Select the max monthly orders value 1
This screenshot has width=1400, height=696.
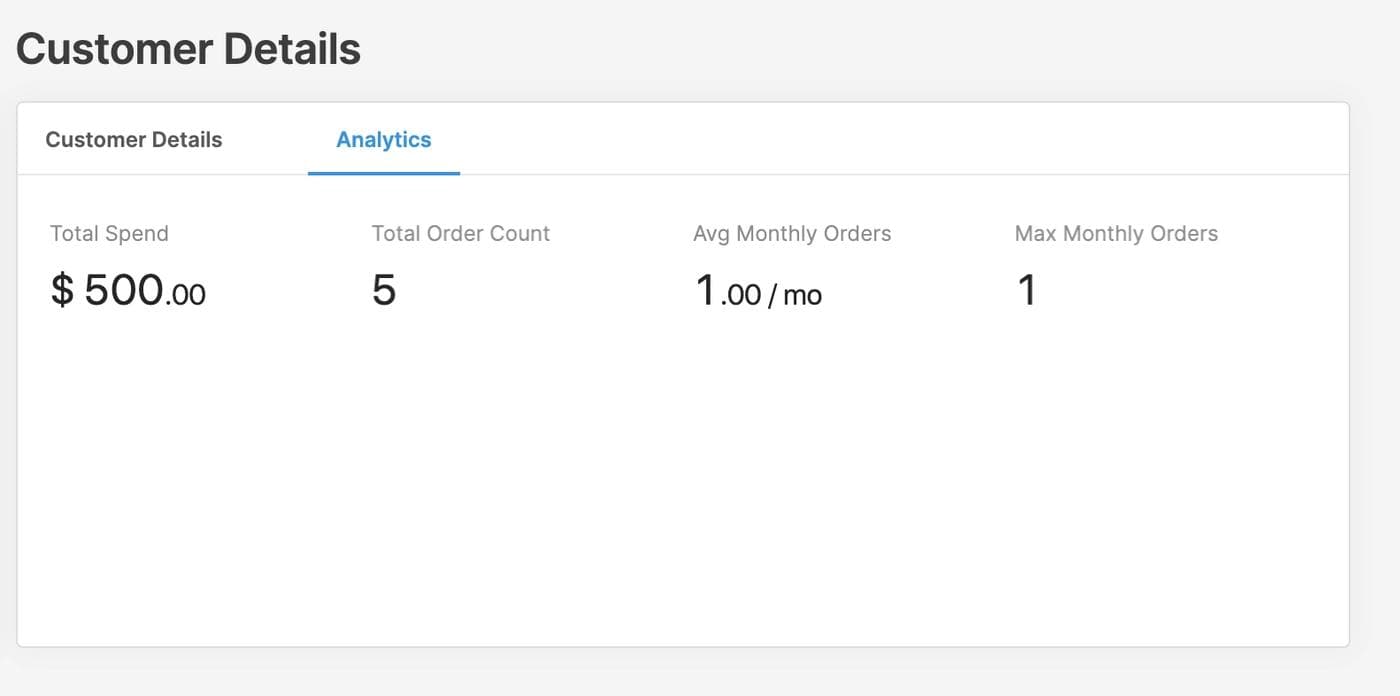[x=1026, y=290]
